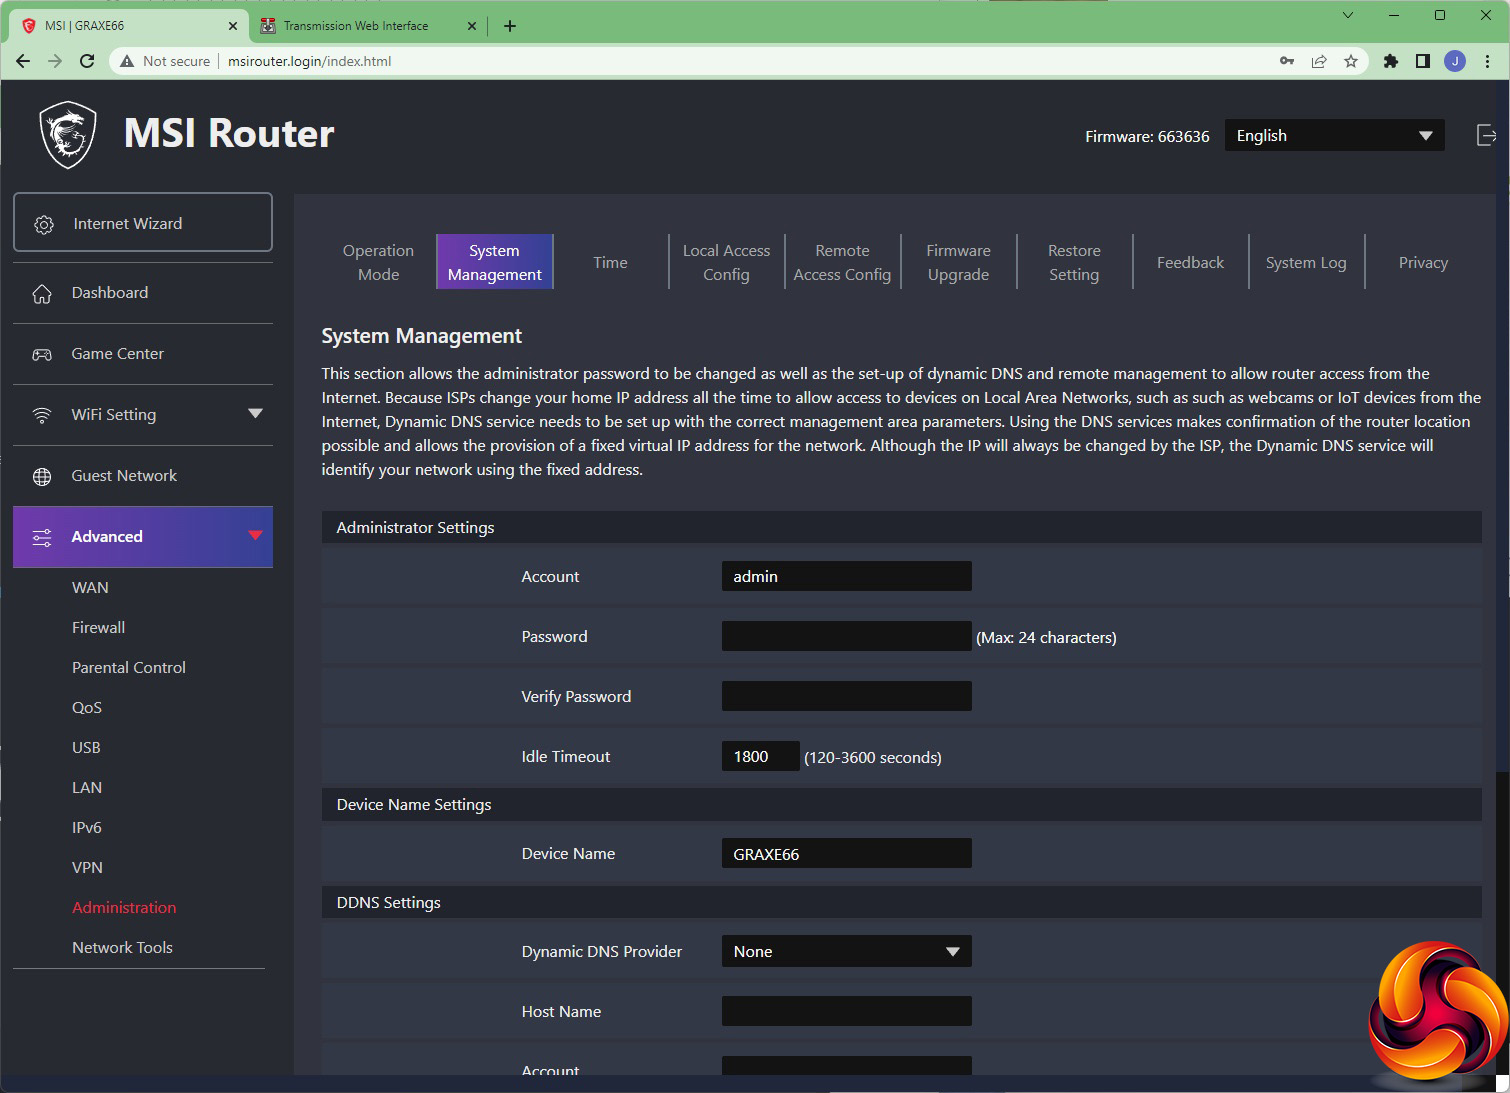Click the Game Center controller icon
The width and height of the screenshot is (1510, 1093).
click(x=42, y=355)
